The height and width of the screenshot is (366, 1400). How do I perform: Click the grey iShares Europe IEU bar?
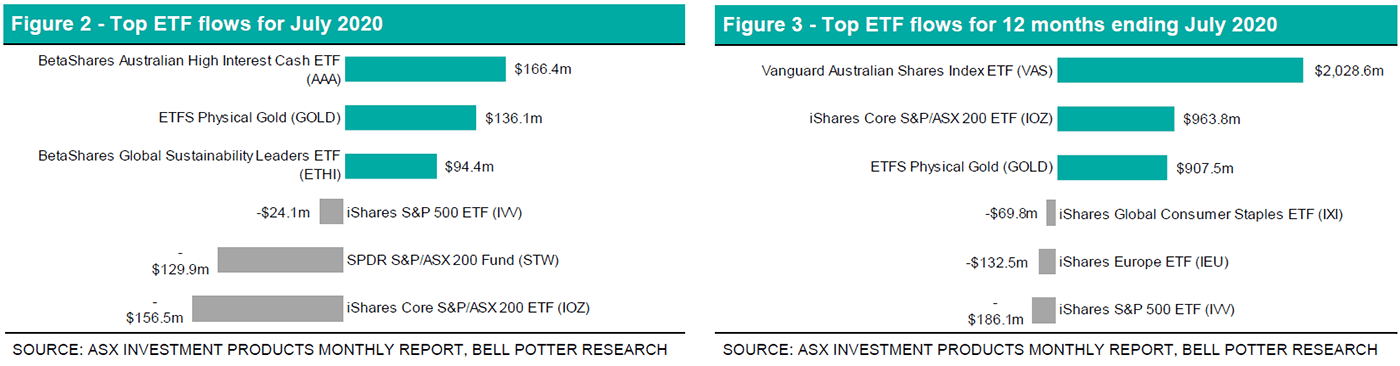tap(1047, 261)
